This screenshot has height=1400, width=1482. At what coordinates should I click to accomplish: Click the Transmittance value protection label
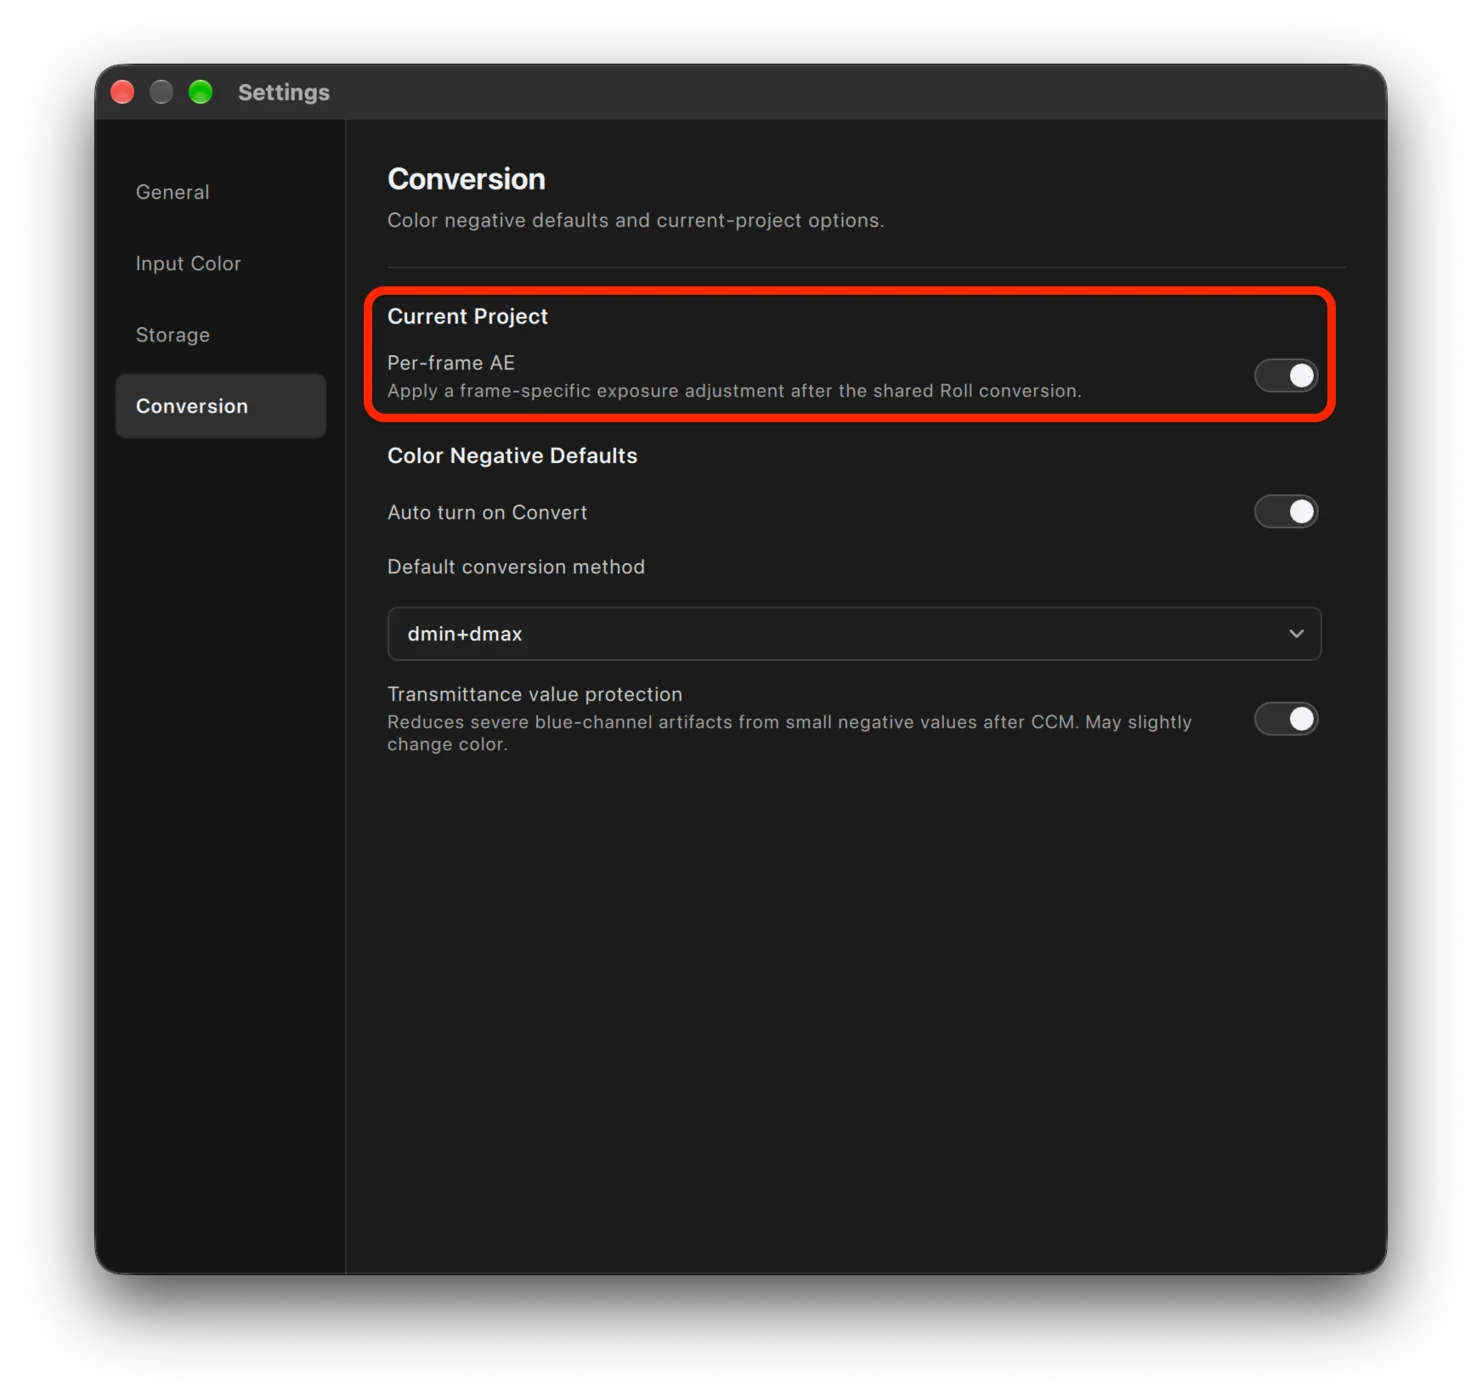coord(535,694)
